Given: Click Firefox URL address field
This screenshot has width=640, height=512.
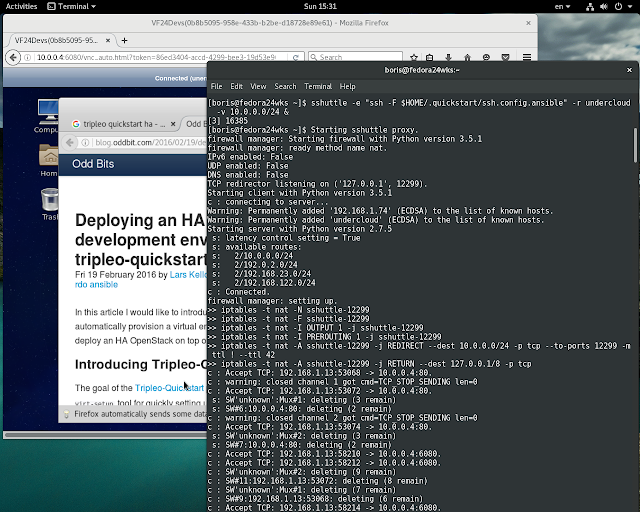Looking at the screenshot, I should pos(157,58).
